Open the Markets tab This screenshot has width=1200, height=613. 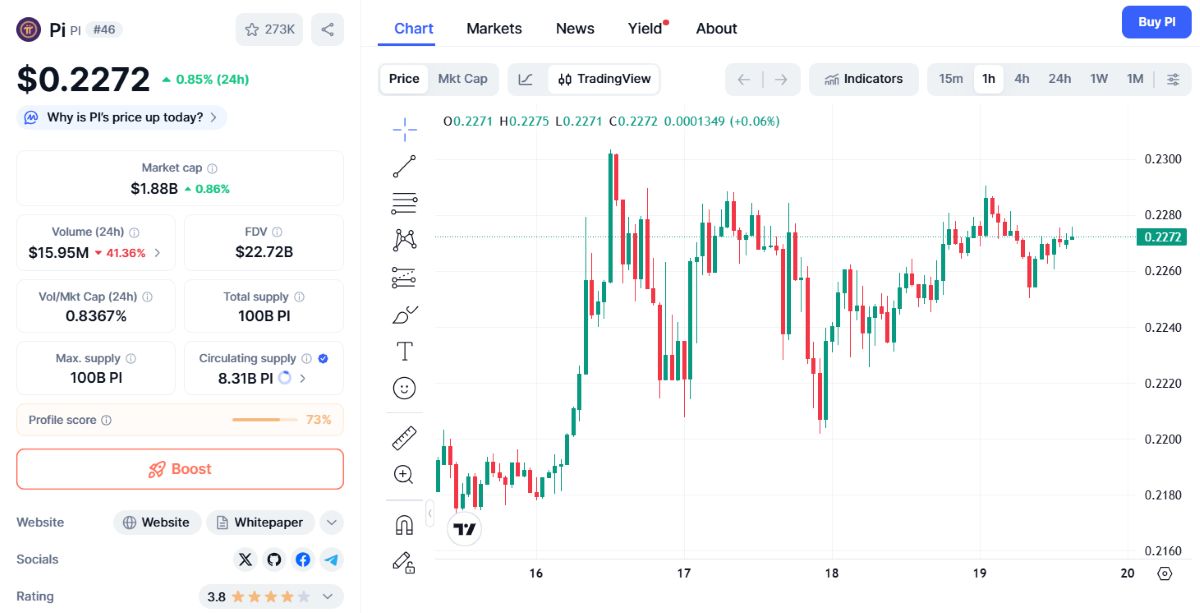pyautogui.click(x=494, y=28)
